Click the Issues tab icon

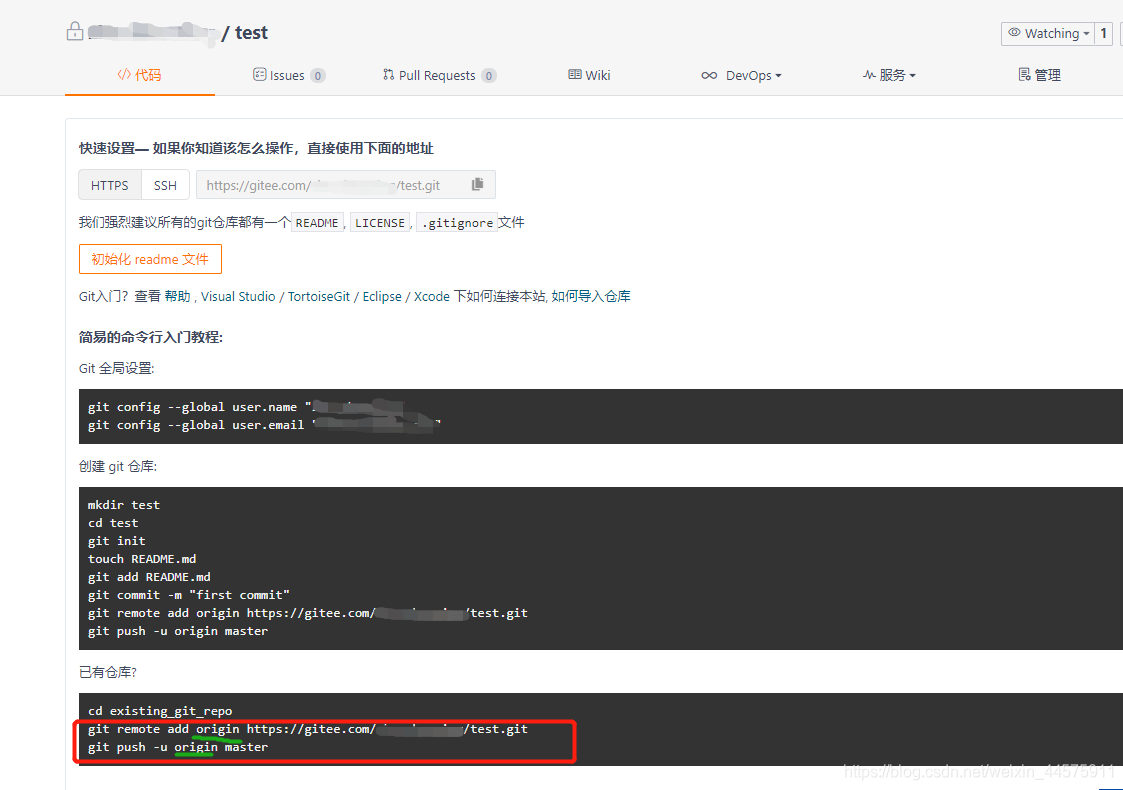(259, 74)
